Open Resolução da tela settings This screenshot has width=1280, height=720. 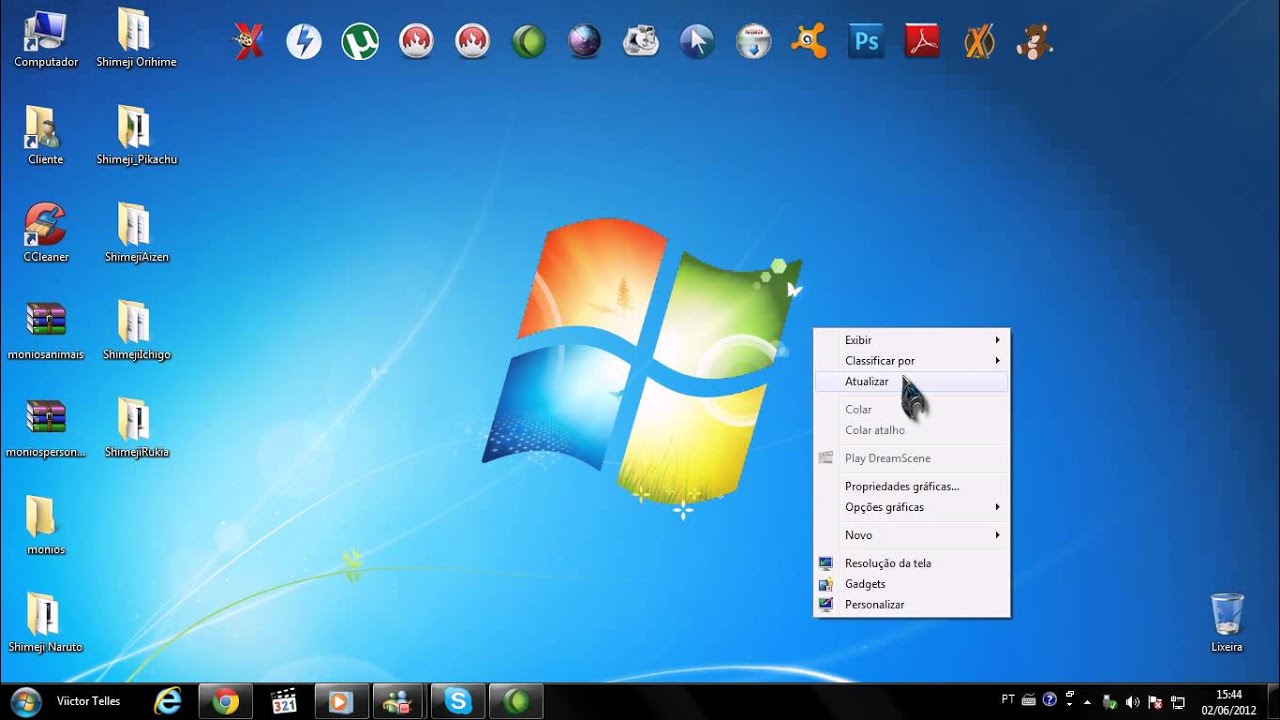coord(911,563)
